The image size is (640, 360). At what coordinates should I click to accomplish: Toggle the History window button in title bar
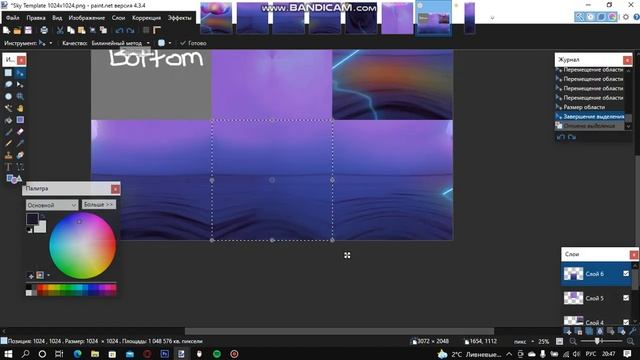point(590,17)
